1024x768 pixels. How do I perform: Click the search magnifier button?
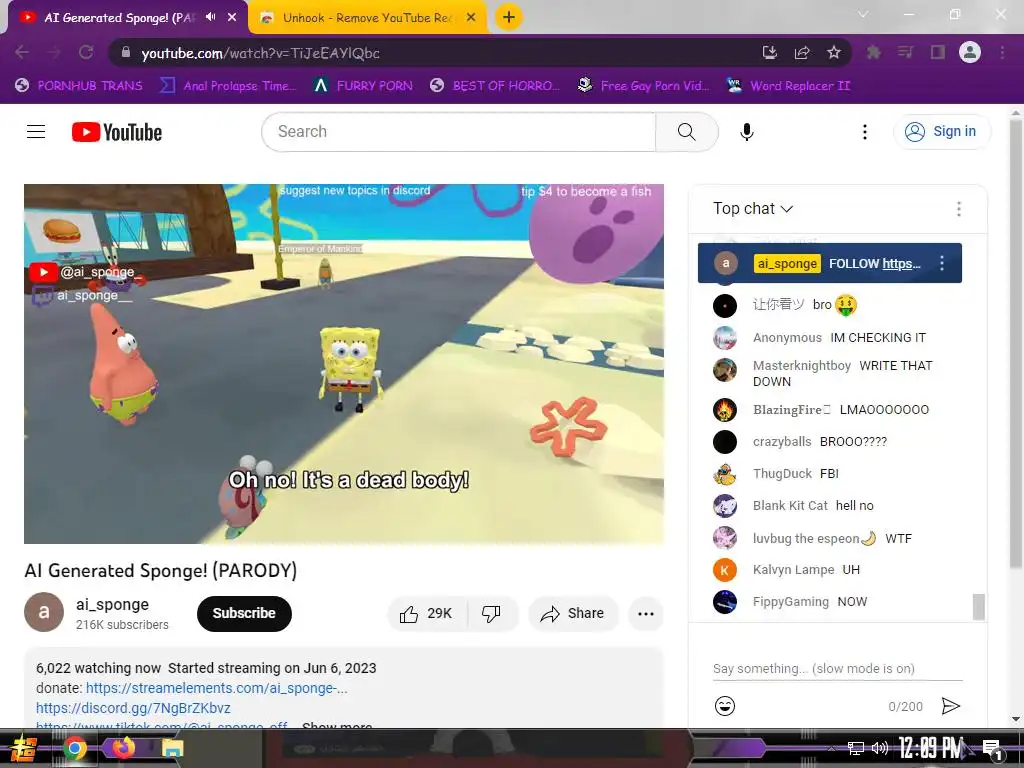tap(686, 132)
